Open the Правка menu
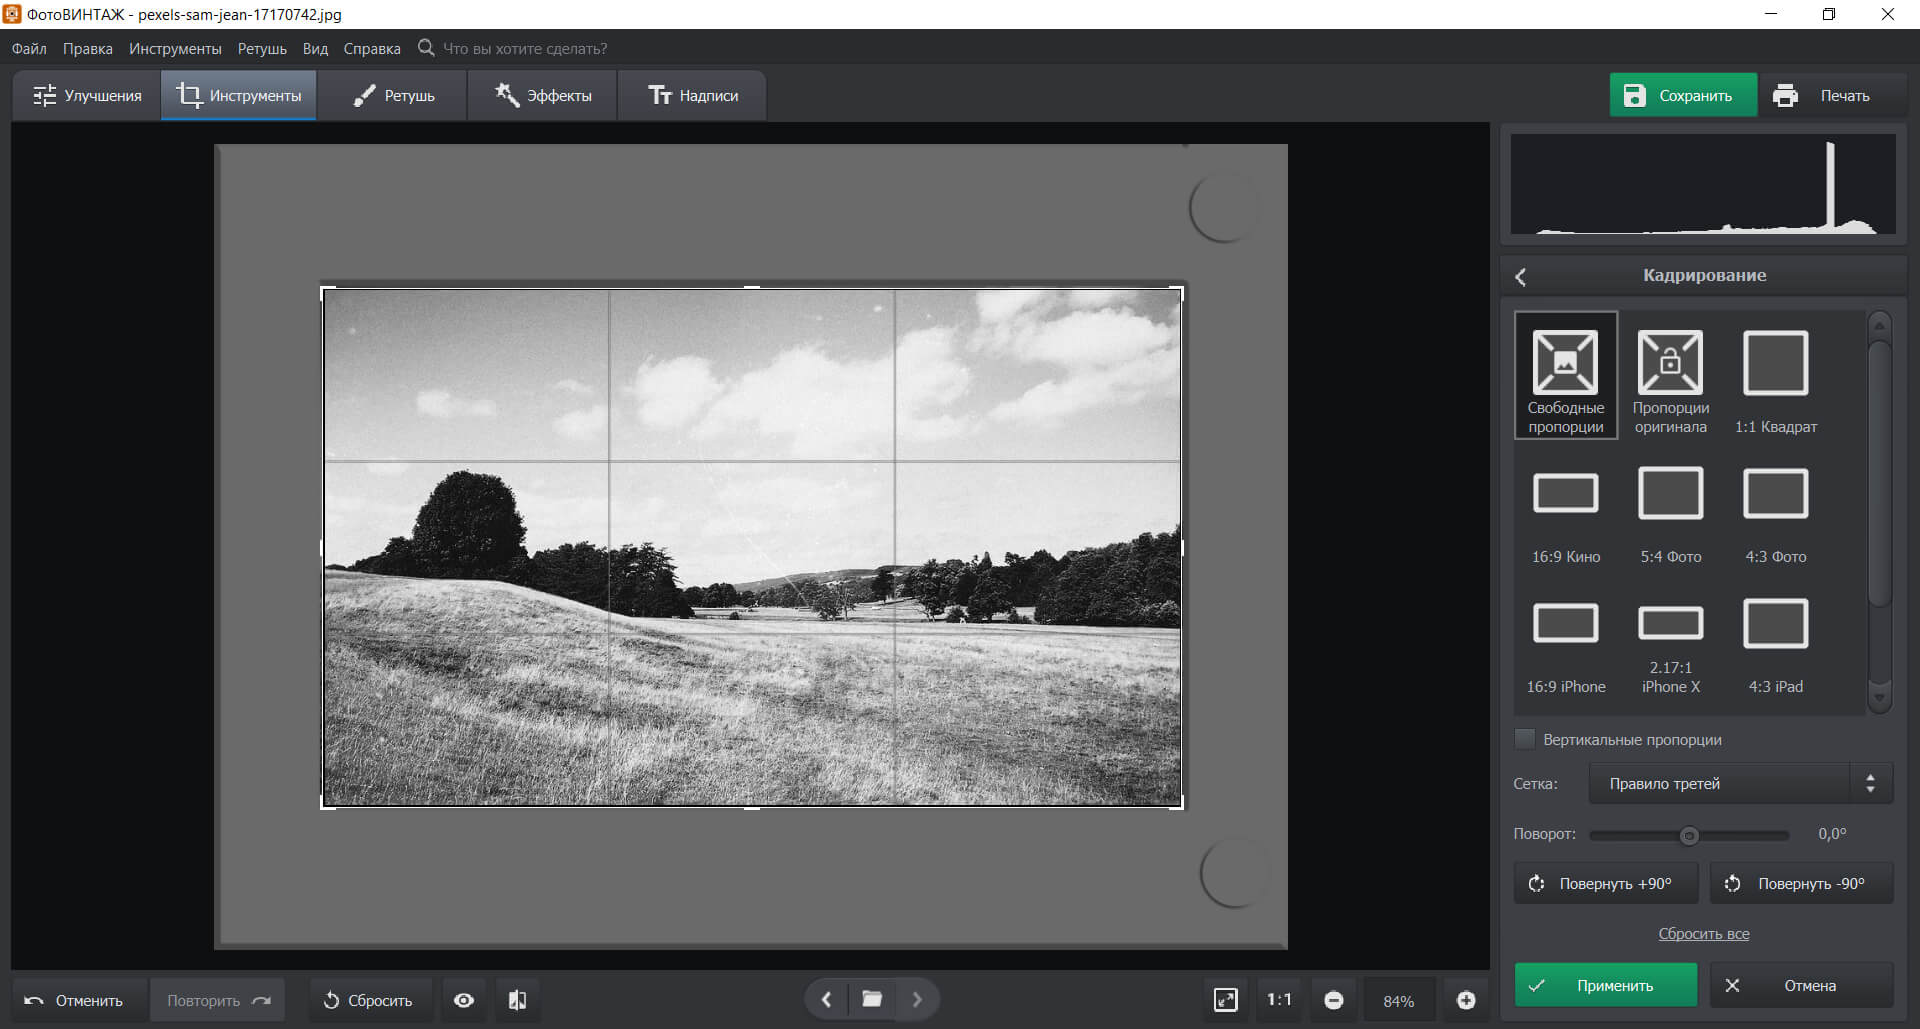Screen dimensions: 1920x1029 point(88,48)
